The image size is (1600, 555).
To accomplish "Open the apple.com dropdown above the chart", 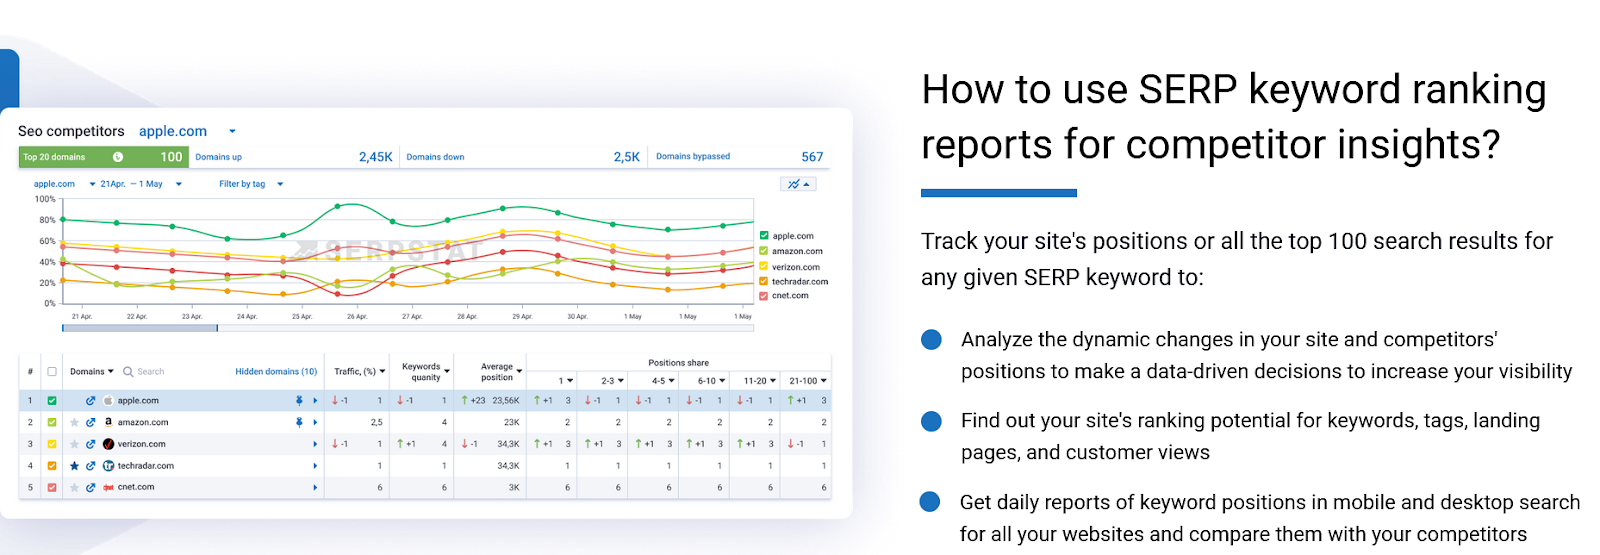I will coord(64,184).
